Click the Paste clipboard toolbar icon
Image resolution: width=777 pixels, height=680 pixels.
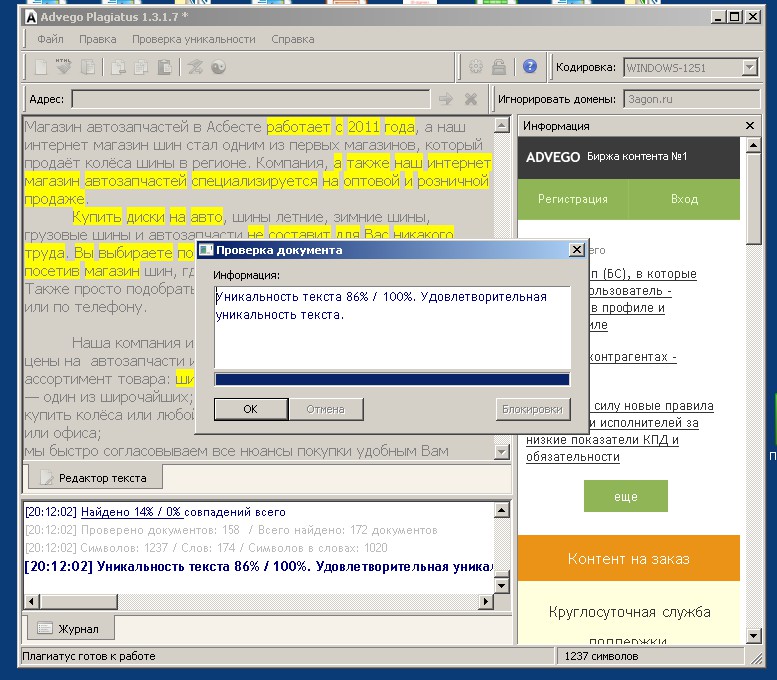point(164,67)
